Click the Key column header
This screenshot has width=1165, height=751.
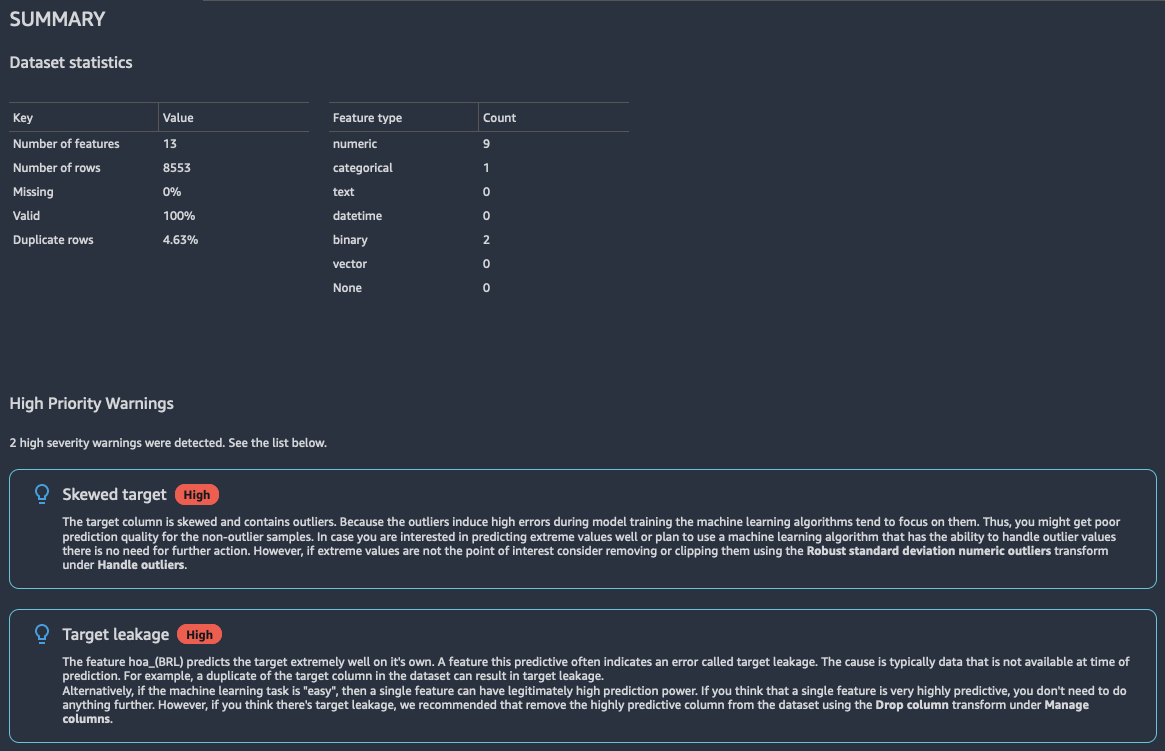(23, 118)
